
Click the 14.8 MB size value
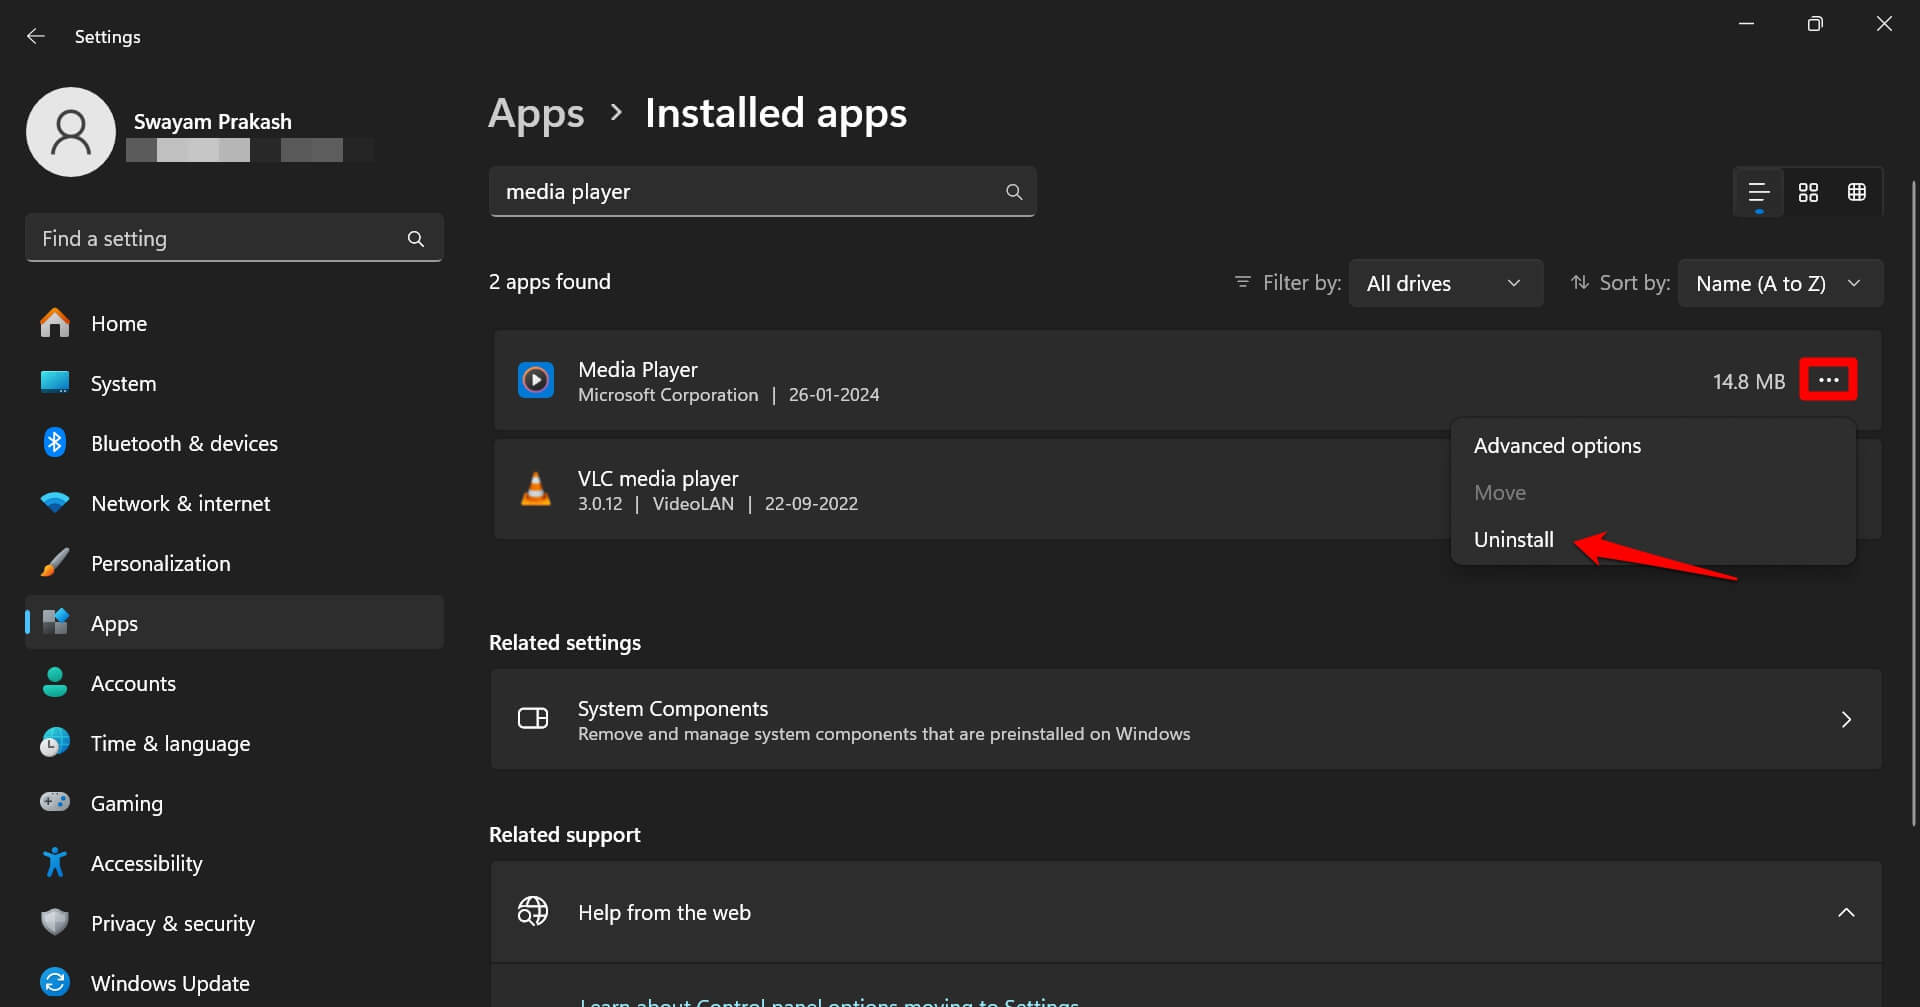click(x=1749, y=381)
